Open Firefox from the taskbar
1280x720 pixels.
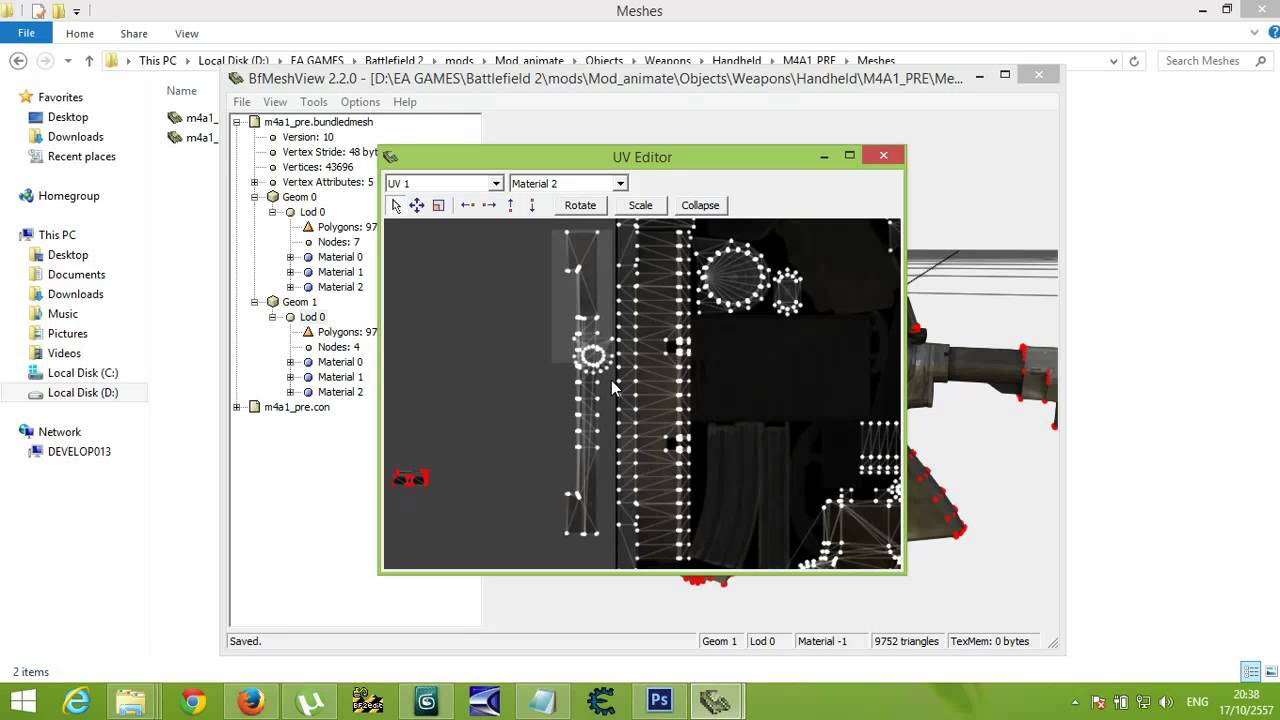[251, 702]
